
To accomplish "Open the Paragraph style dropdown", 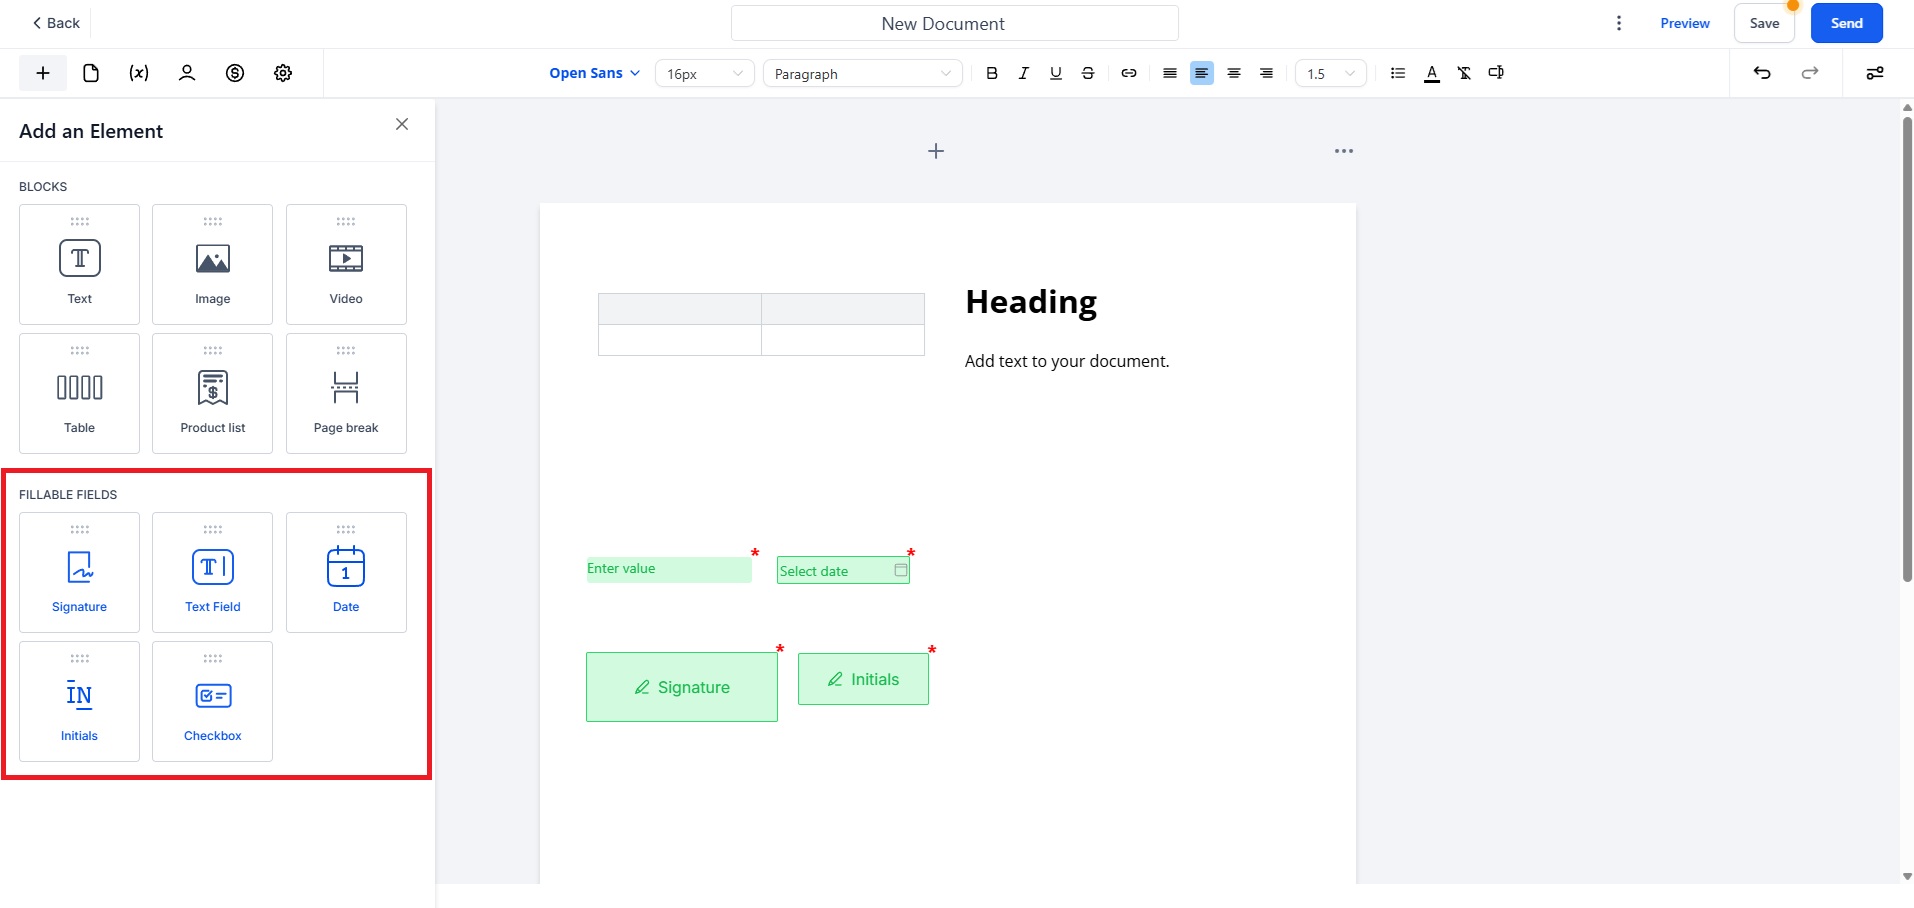I will 863,73.
